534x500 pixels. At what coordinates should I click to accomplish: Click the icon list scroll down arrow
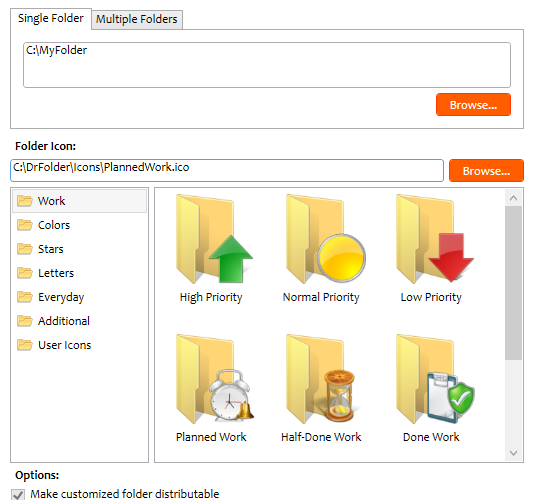coord(514,453)
